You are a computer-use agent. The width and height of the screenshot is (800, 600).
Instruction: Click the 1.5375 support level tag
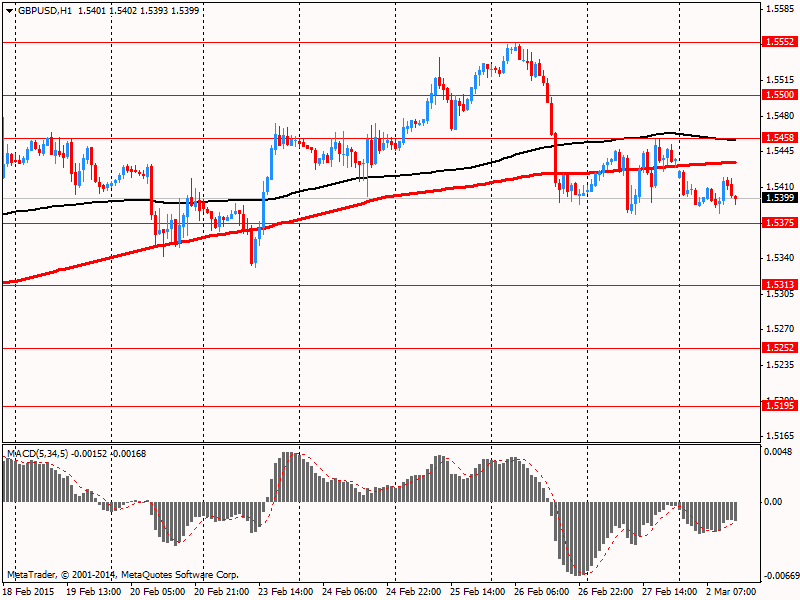coord(779,222)
